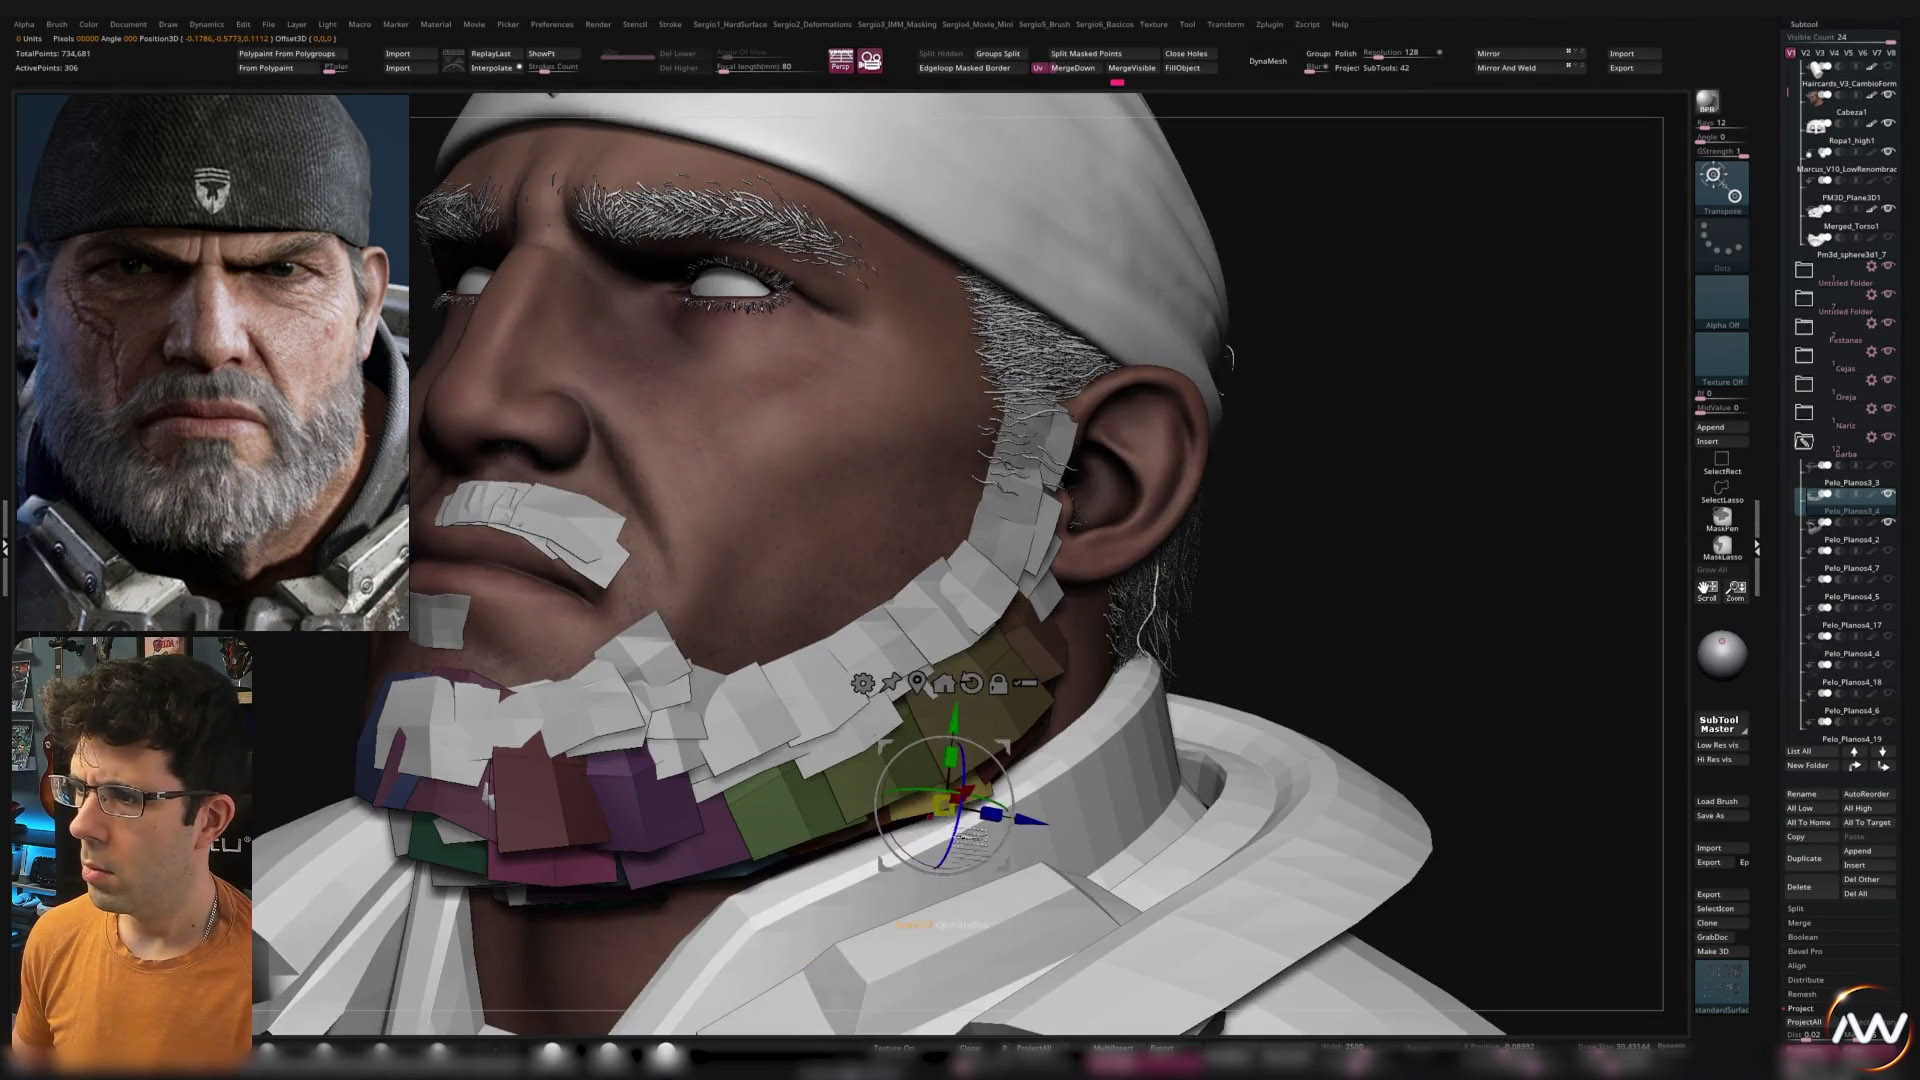Screen dimensions: 1920x1080
Task: Open gizmo customize gear icon
Action: click(862, 684)
